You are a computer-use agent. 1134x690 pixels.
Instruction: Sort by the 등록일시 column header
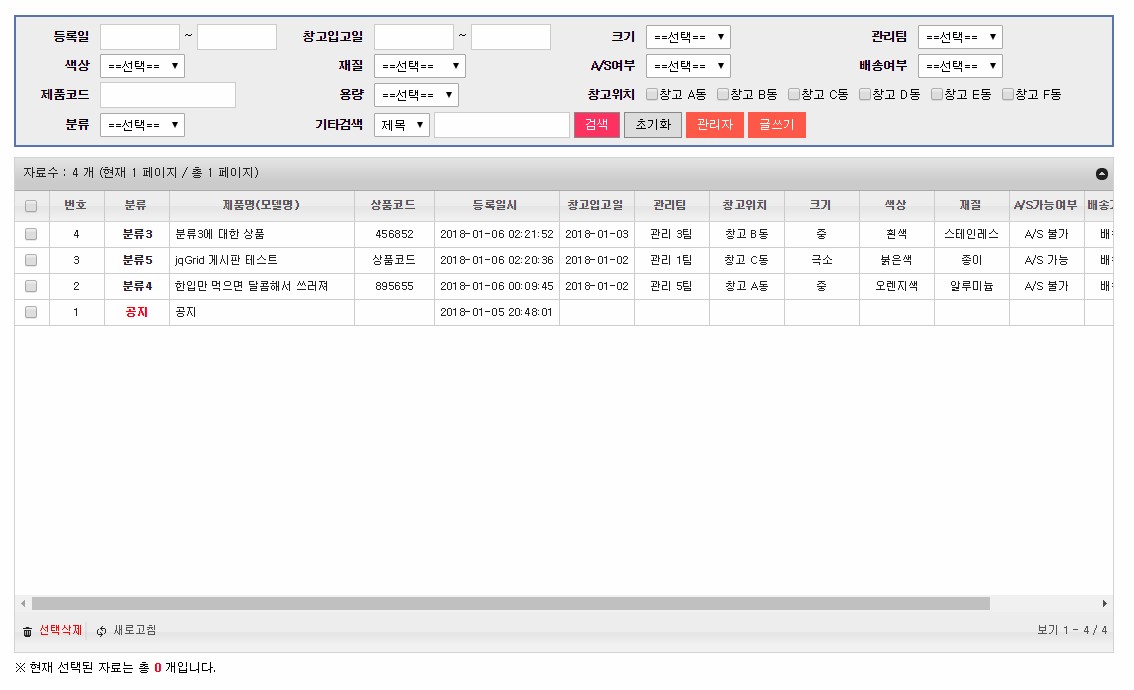tap(496, 205)
